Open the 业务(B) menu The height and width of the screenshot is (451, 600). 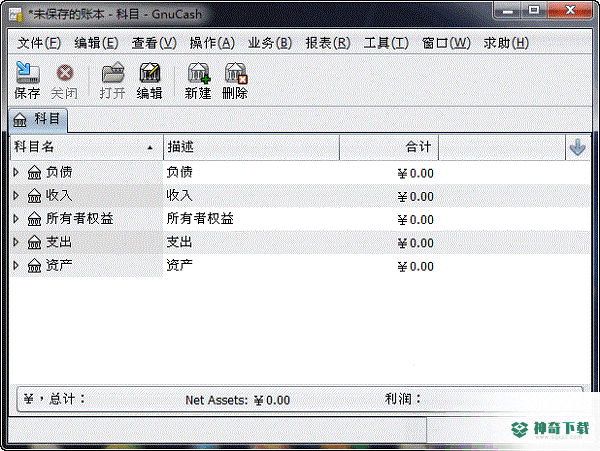pyautogui.click(x=270, y=43)
